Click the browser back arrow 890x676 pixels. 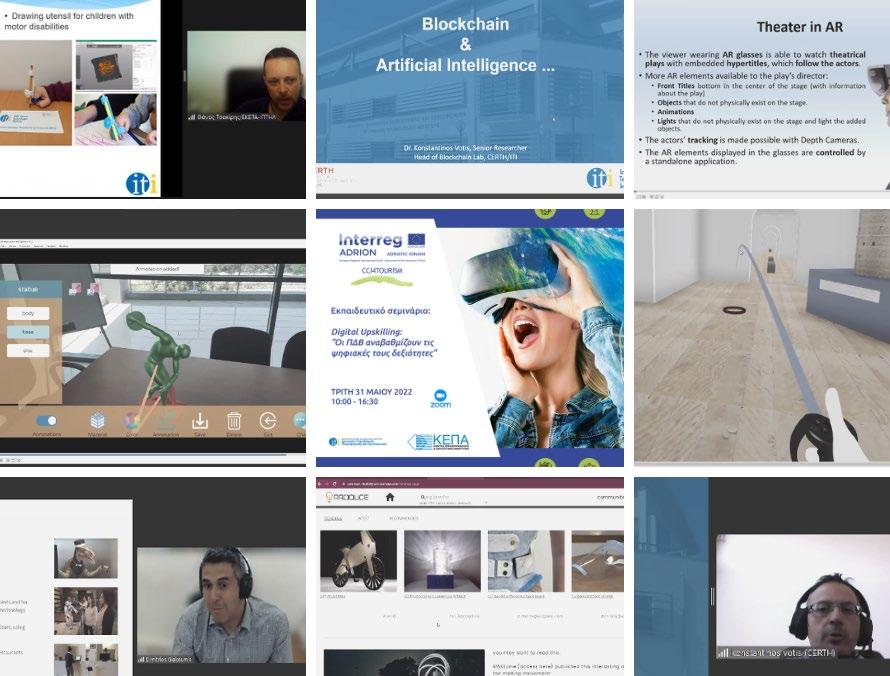[x=320, y=484]
